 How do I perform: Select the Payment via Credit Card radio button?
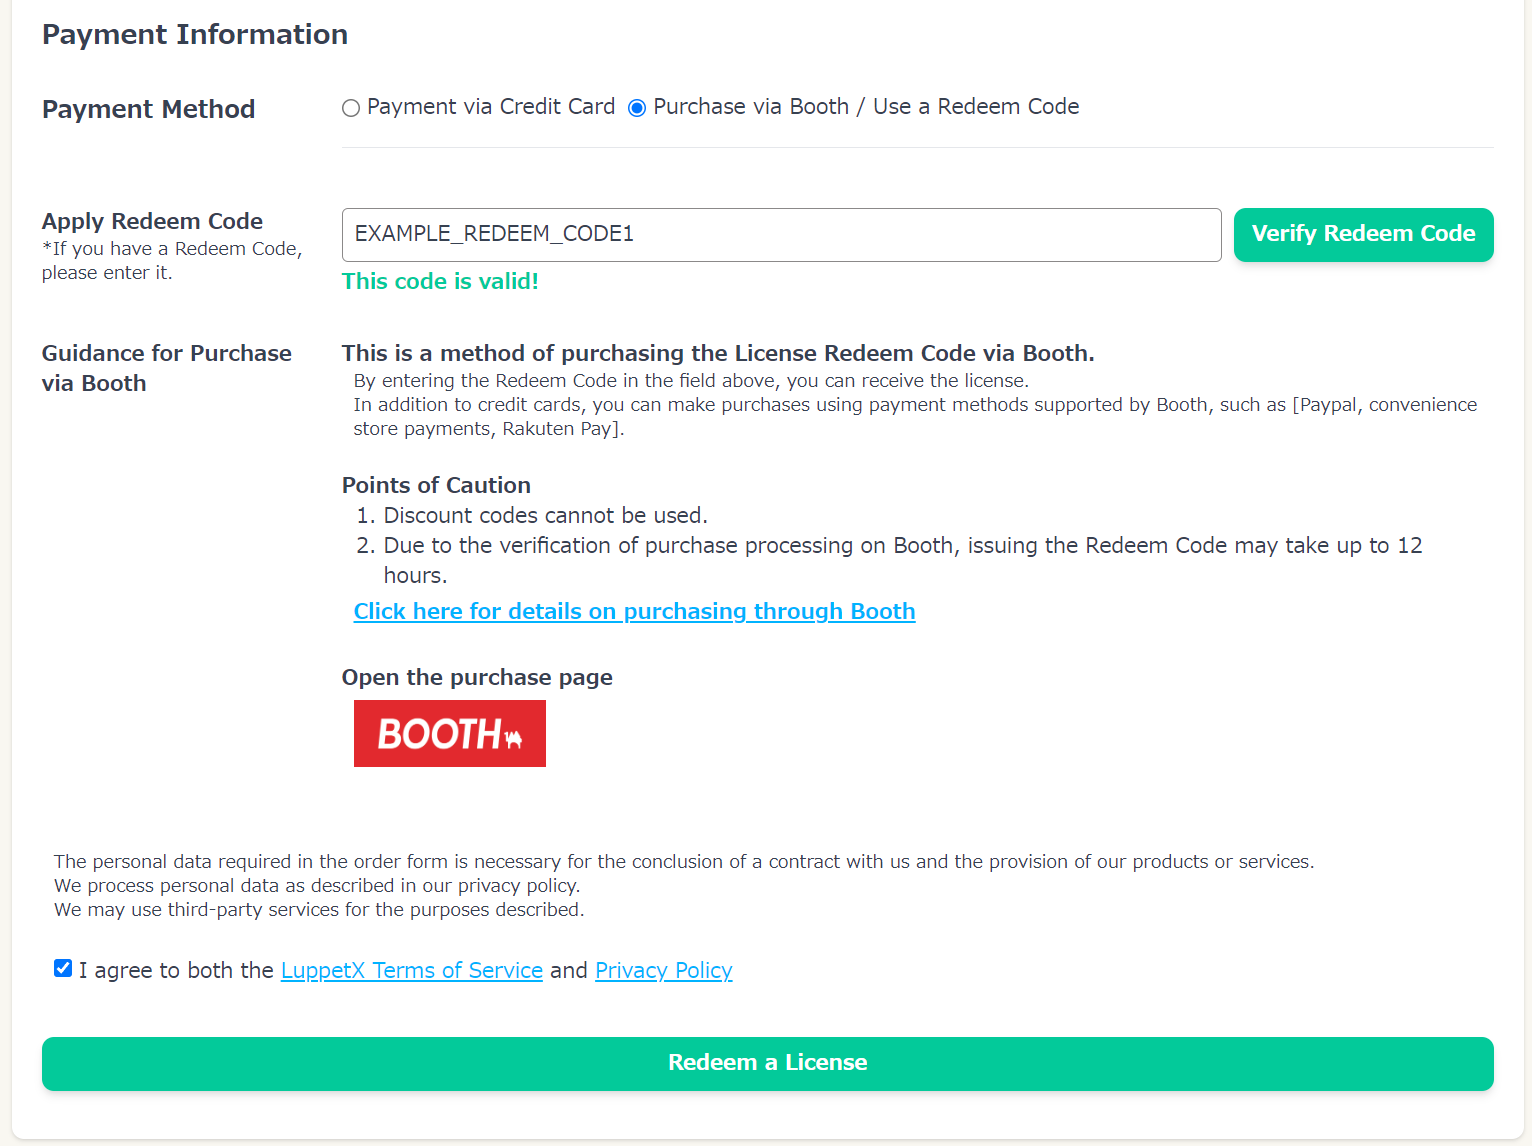pyautogui.click(x=351, y=108)
